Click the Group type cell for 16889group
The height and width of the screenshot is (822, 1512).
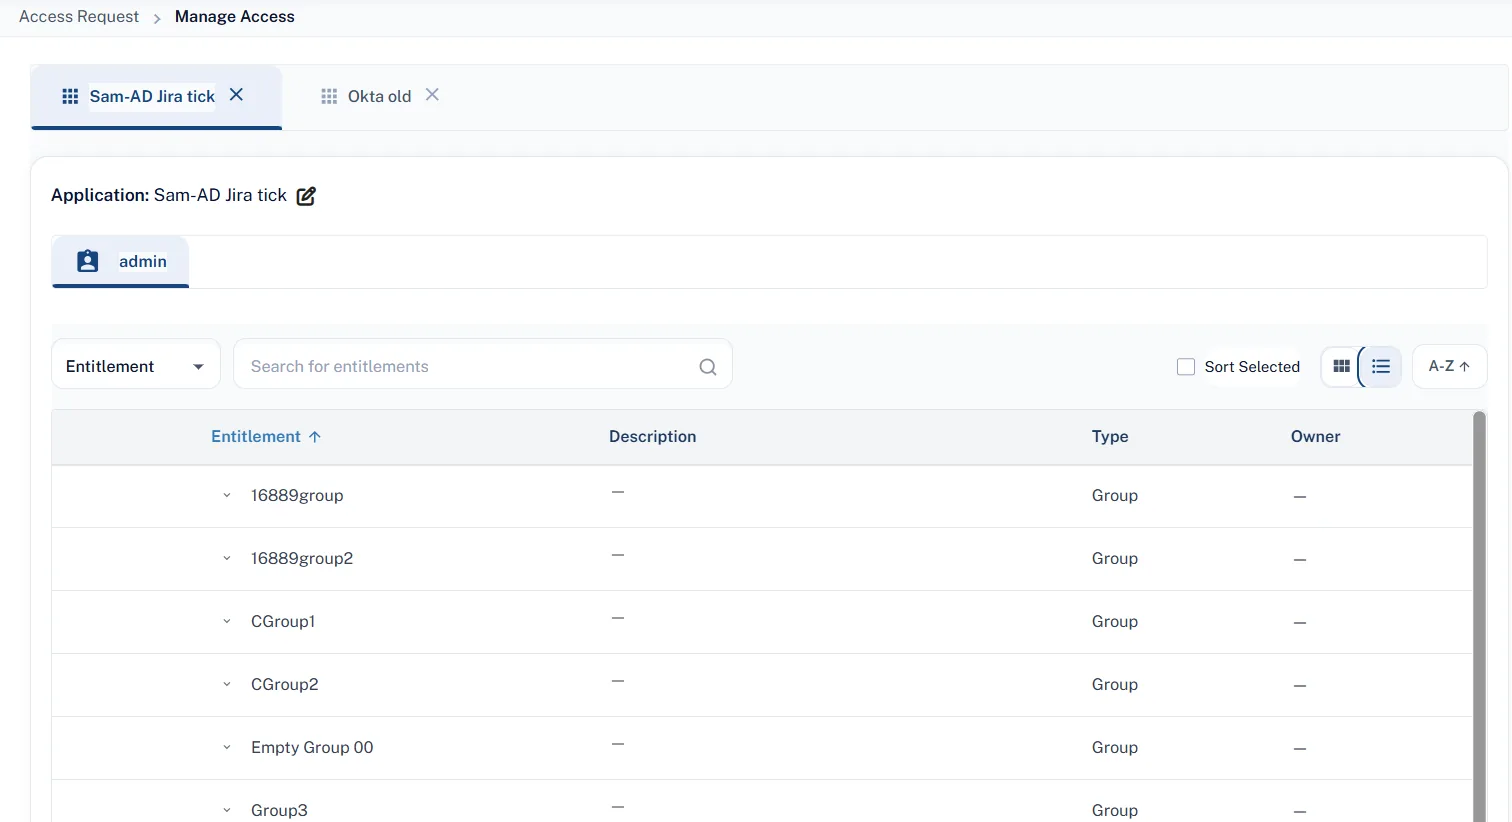click(x=1115, y=496)
